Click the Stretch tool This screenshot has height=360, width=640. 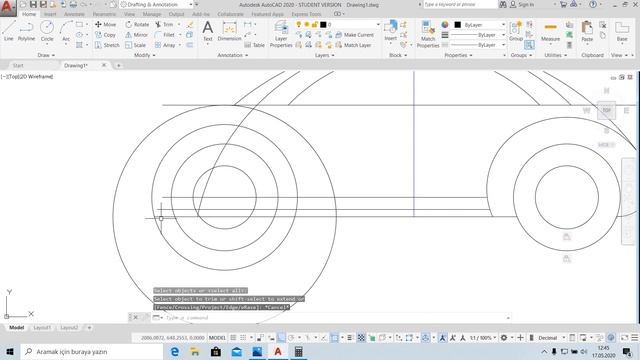tap(107, 45)
